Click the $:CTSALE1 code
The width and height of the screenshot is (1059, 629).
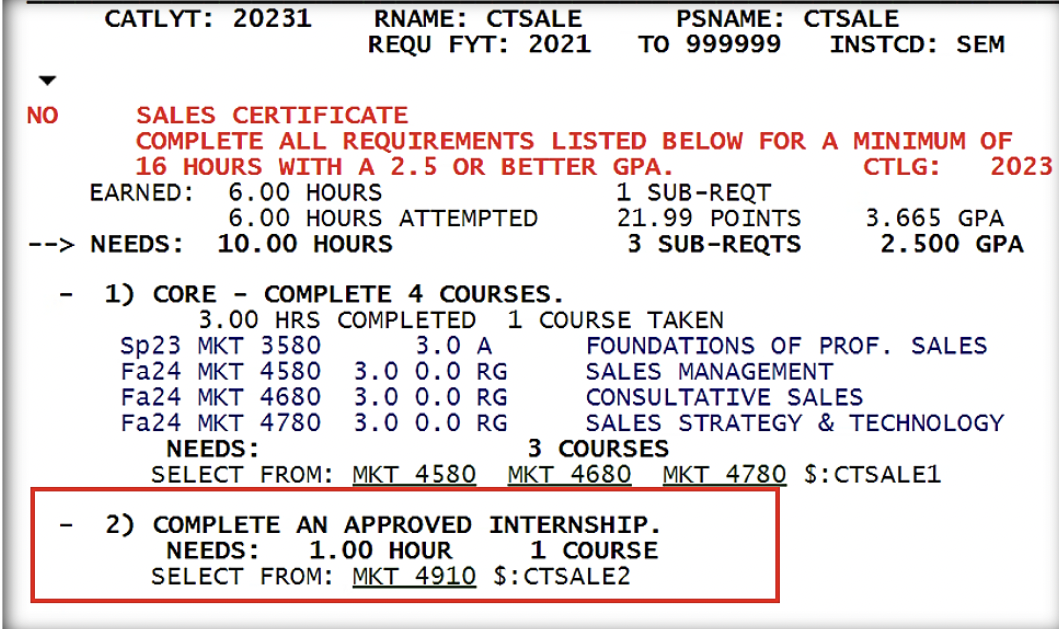click(x=872, y=473)
